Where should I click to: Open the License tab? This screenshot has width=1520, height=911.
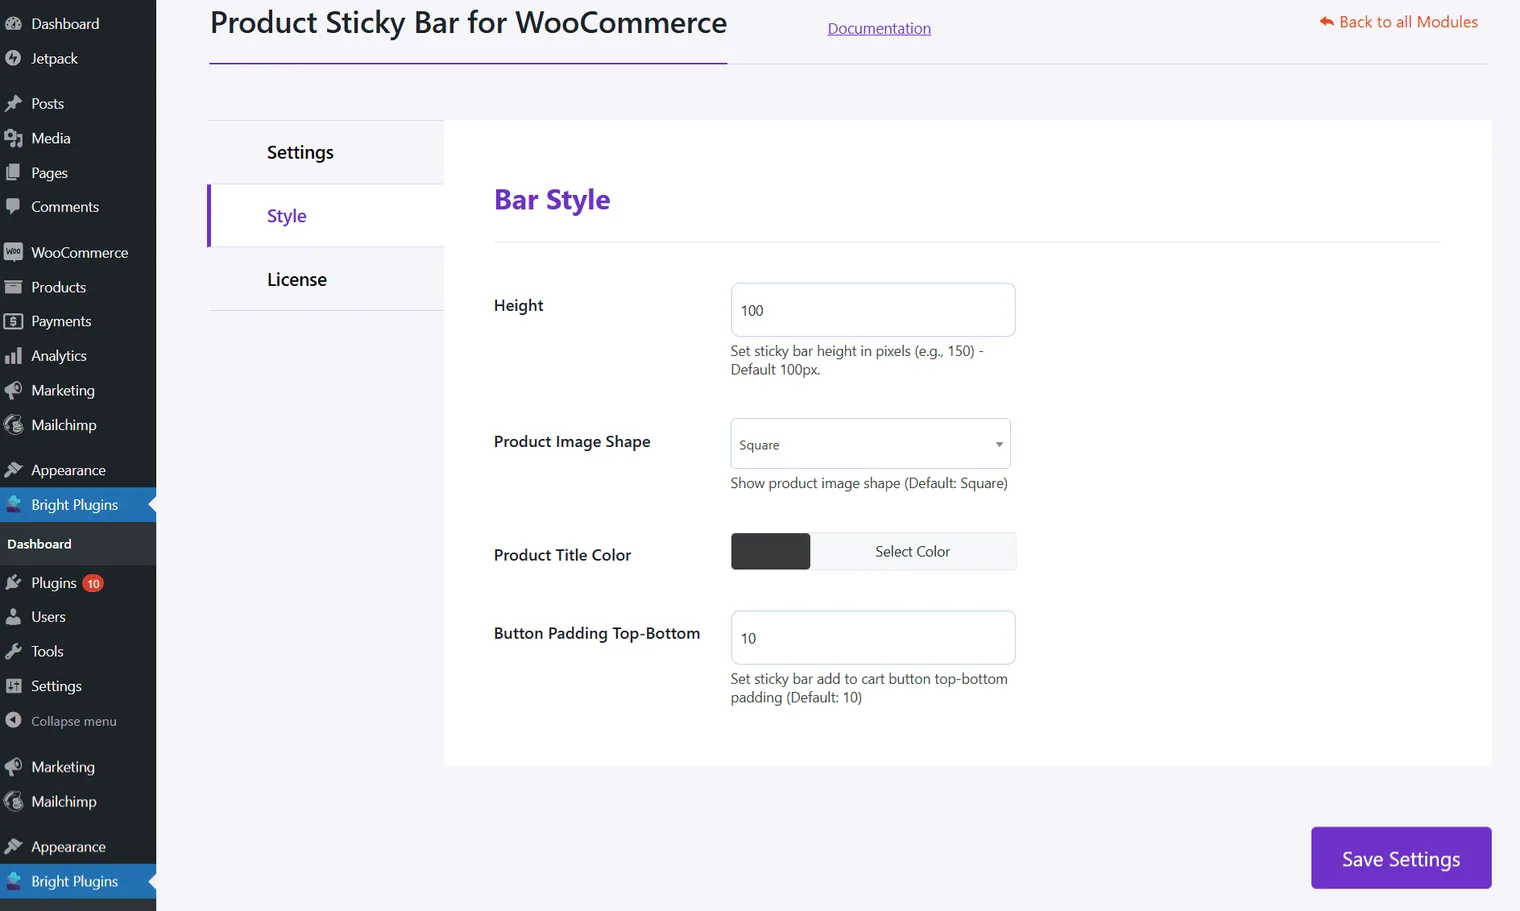pos(326,280)
